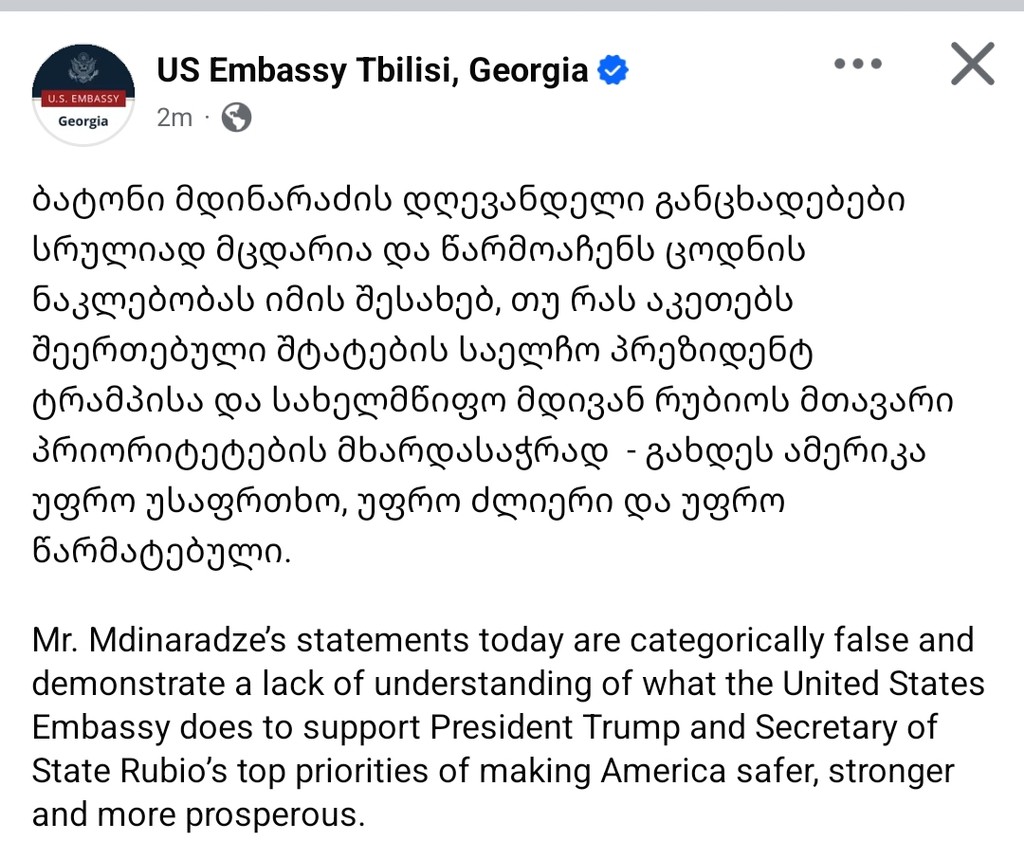Viewport: 1024px width, 854px height.
Task: Click the 2m post timestamp
Action: coord(174,118)
